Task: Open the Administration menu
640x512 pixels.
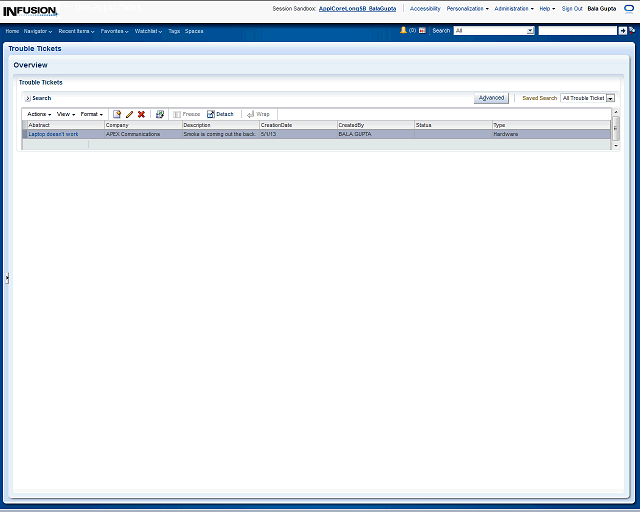Action: pos(514,9)
